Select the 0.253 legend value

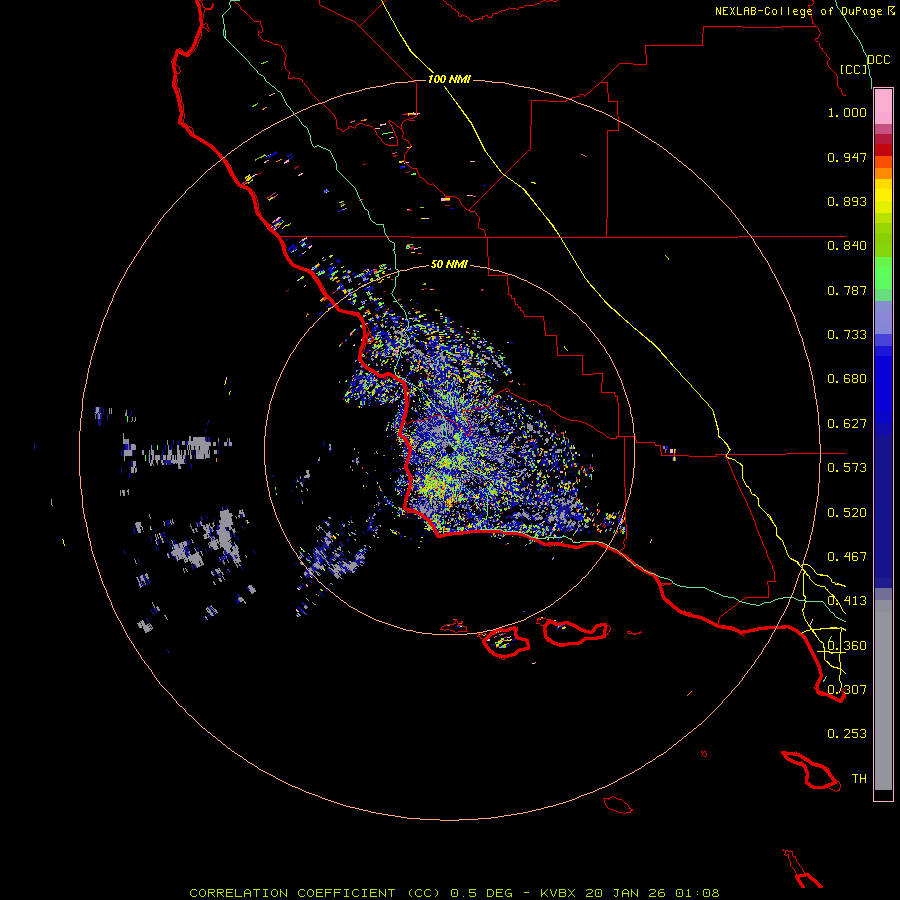[847, 734]
